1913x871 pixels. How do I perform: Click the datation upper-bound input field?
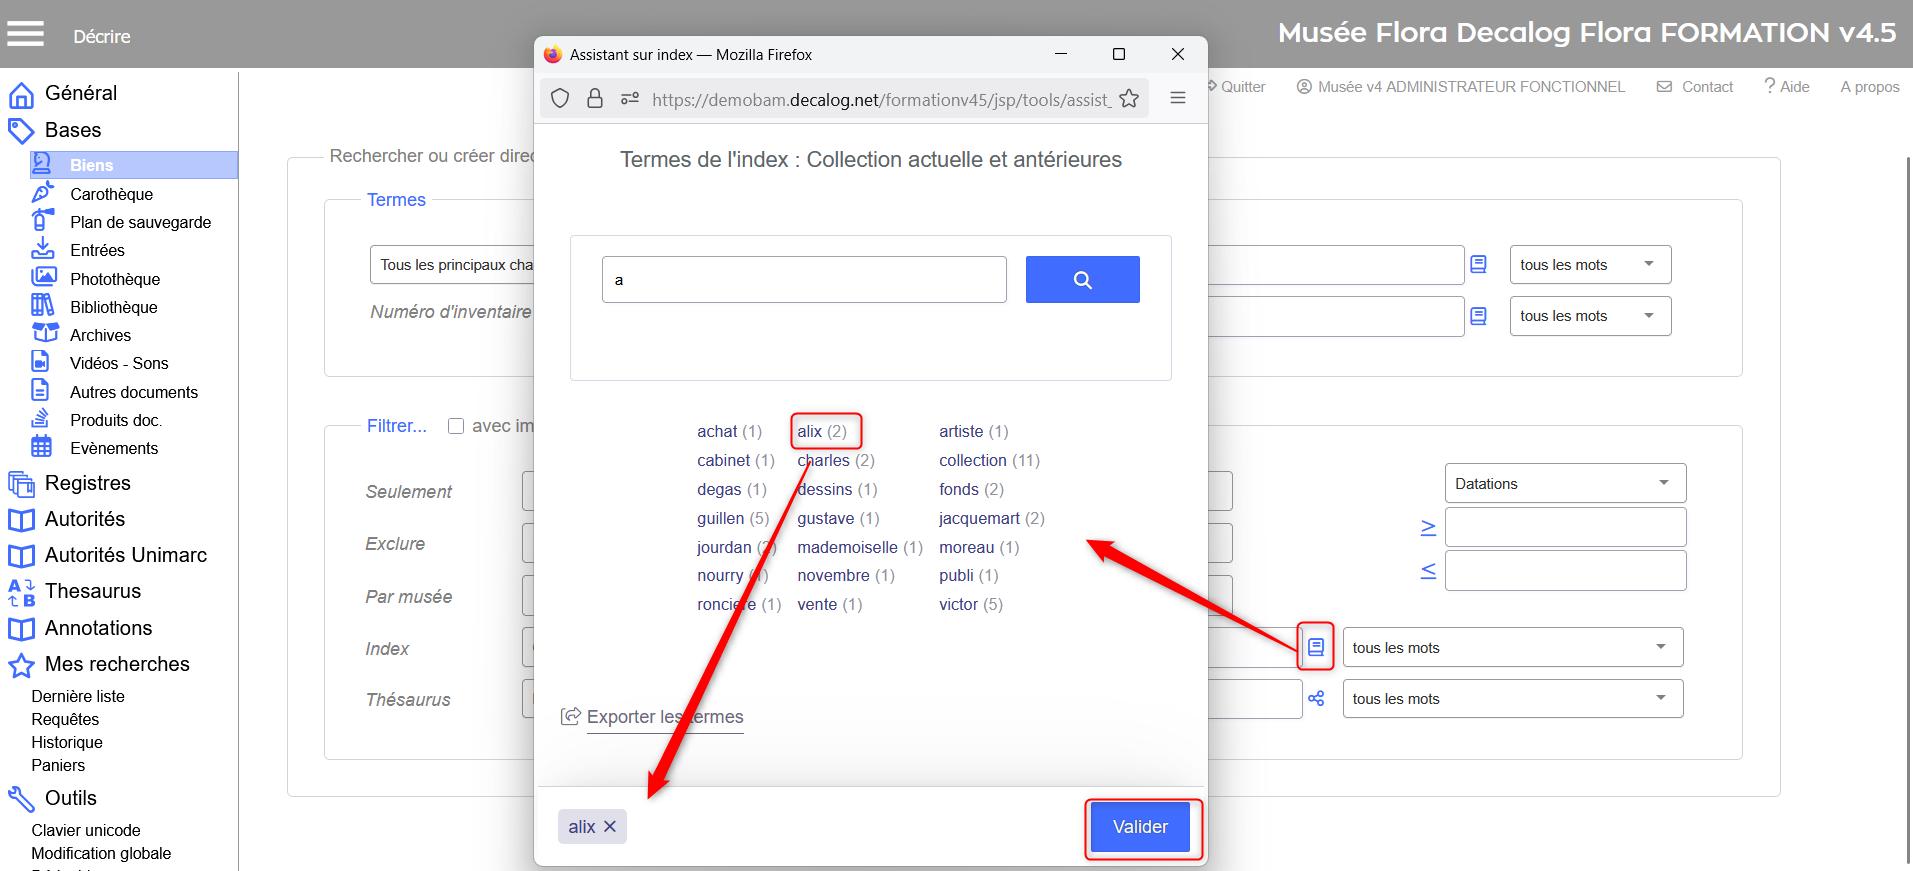coord(1565,570)
